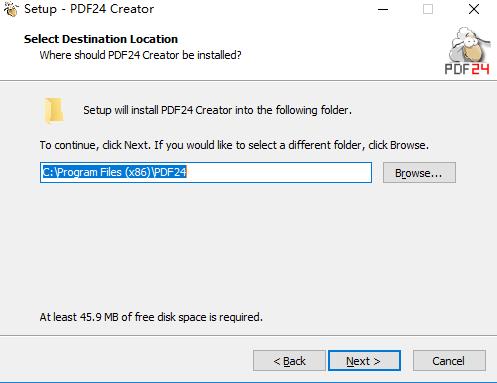Click the blank area inside the destination path field

click(x=279, y=172)
